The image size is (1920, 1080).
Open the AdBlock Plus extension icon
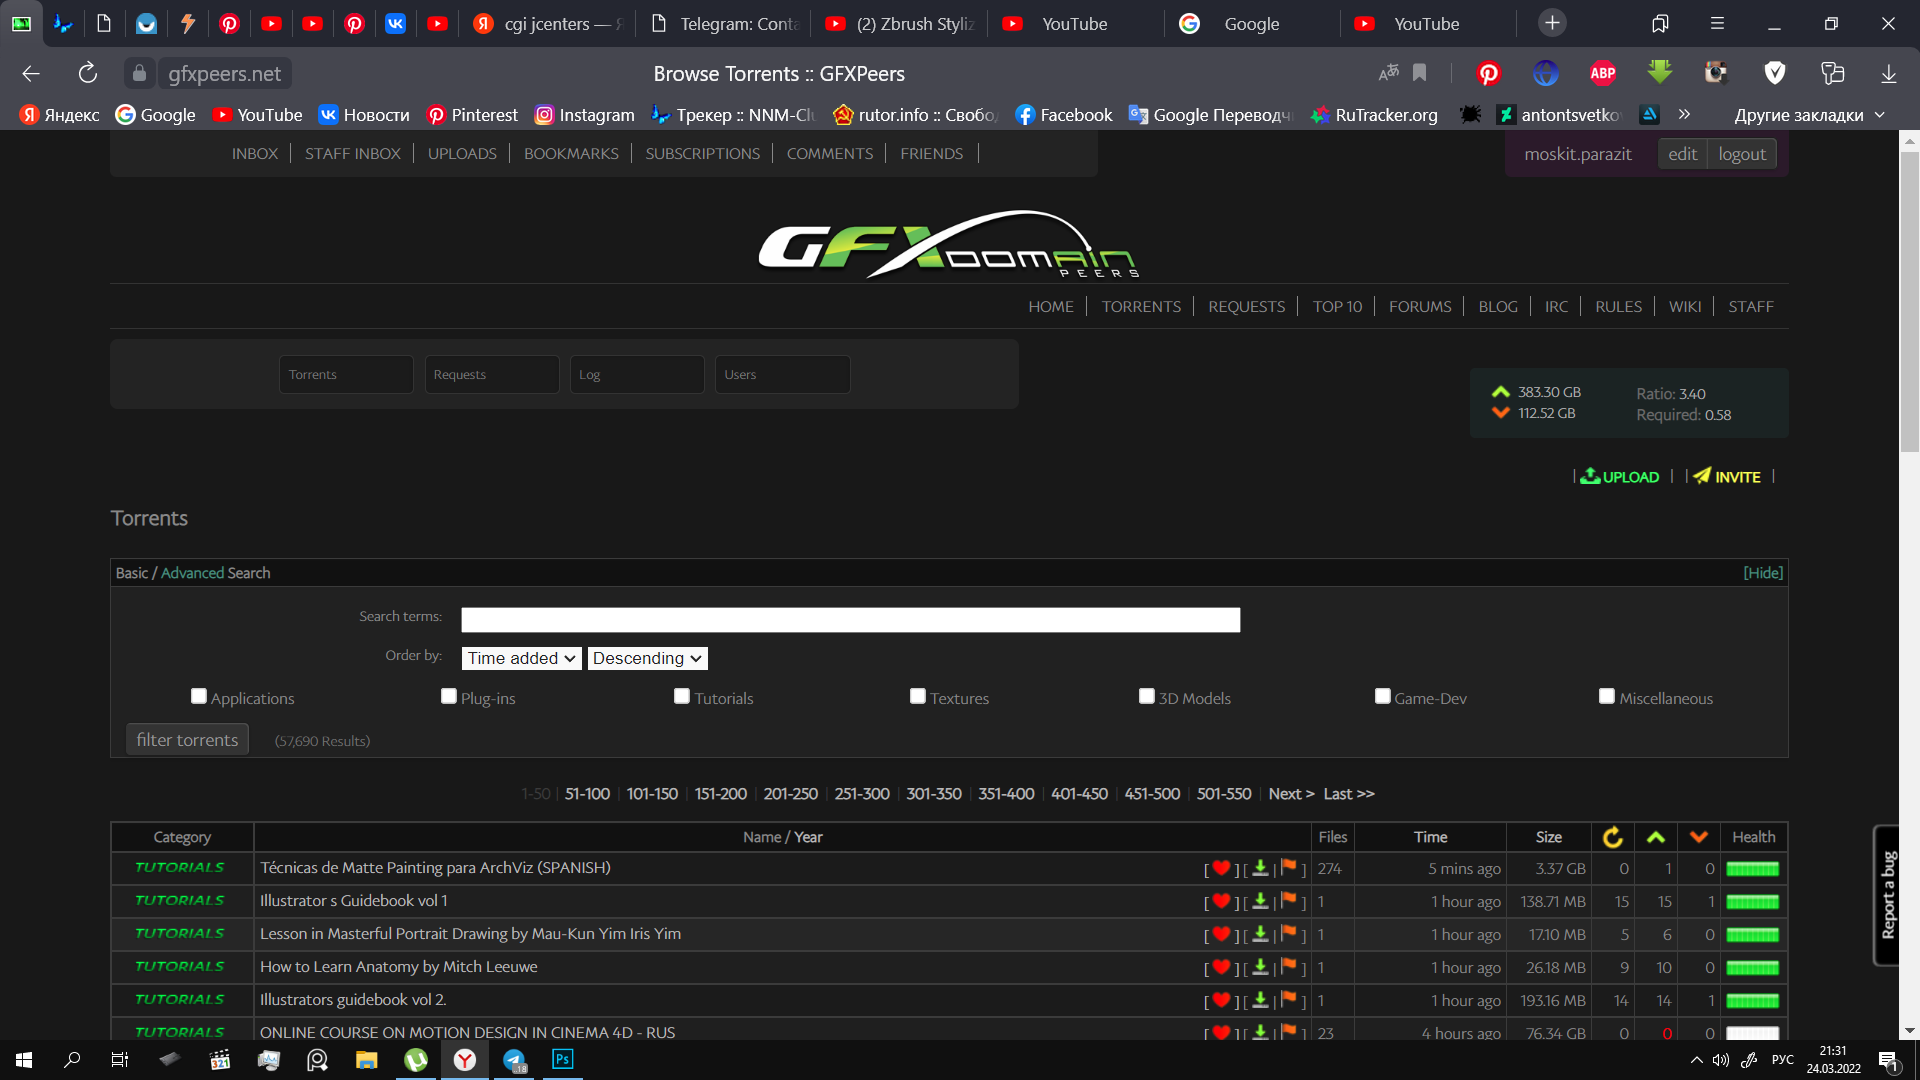[x=1603, y=73]
